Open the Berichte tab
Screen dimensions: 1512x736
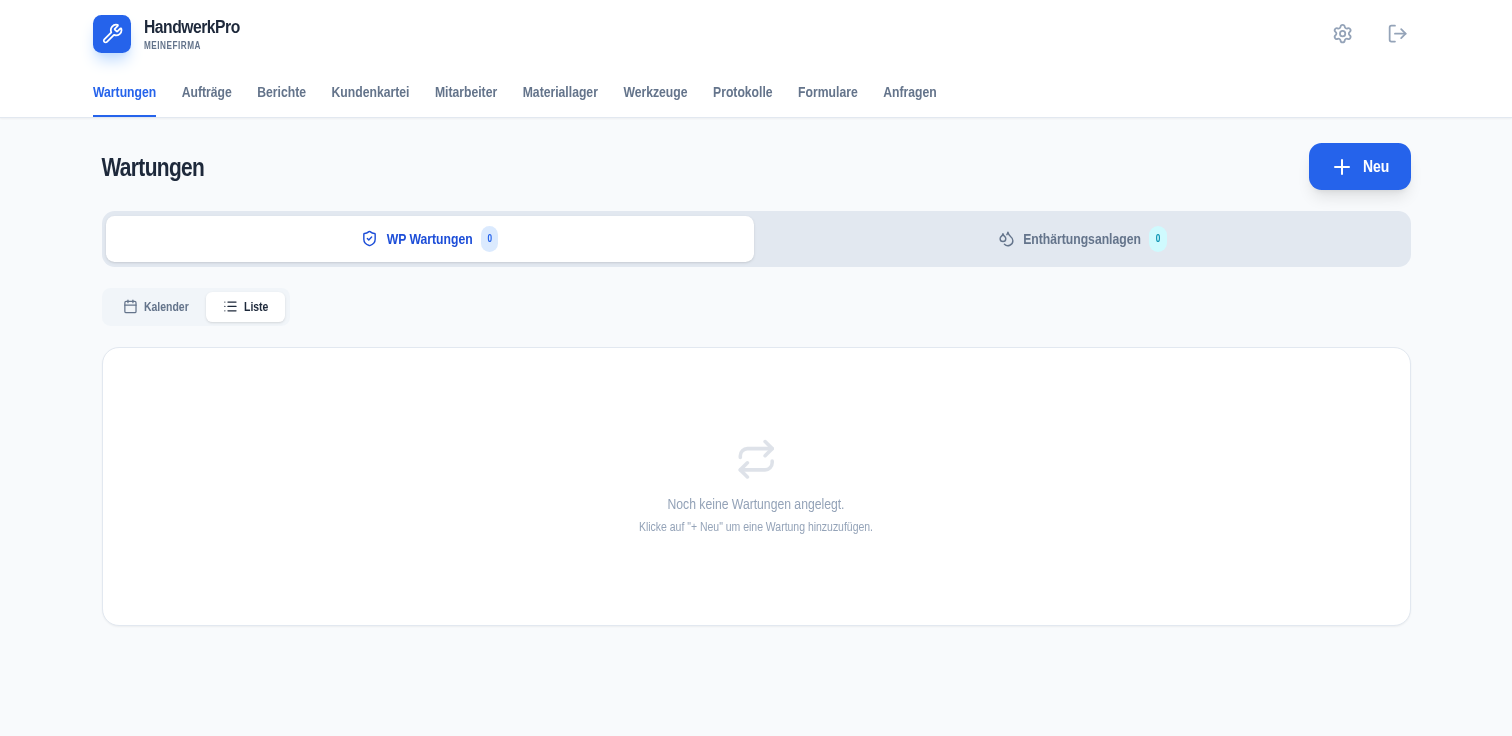(x=281, y=92)
